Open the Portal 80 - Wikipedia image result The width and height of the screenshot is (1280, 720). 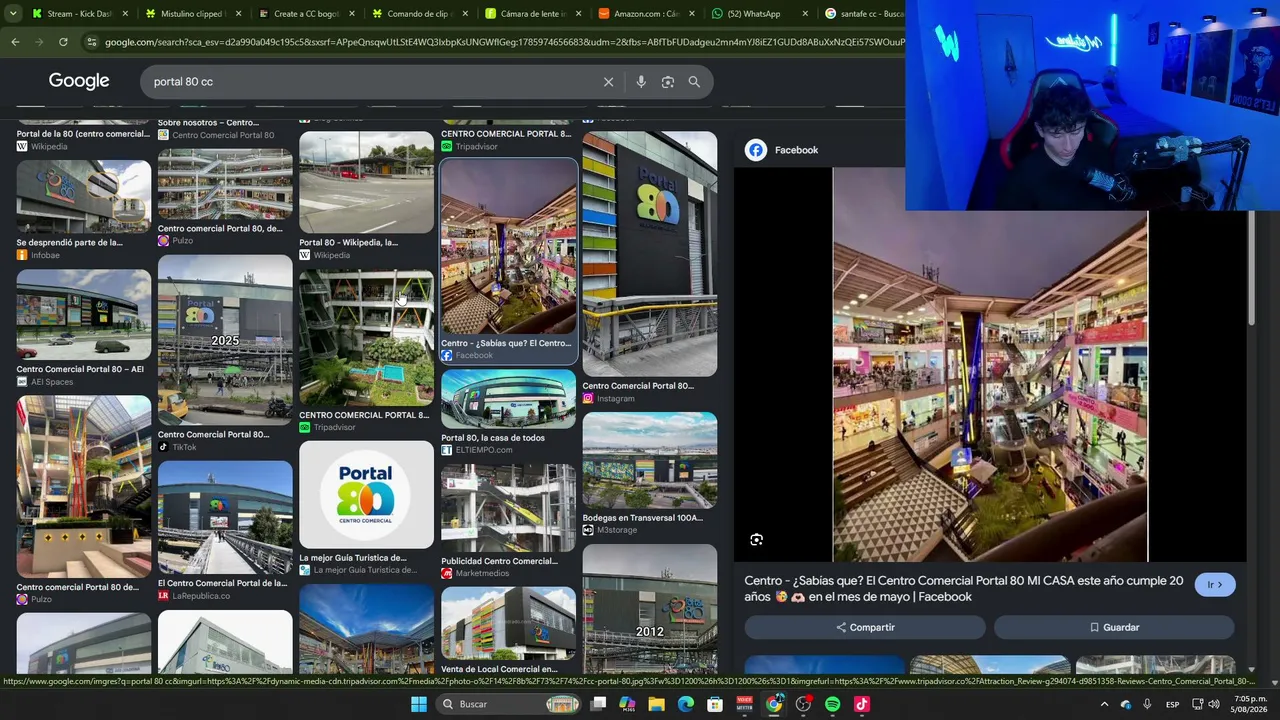click(366, 196)
